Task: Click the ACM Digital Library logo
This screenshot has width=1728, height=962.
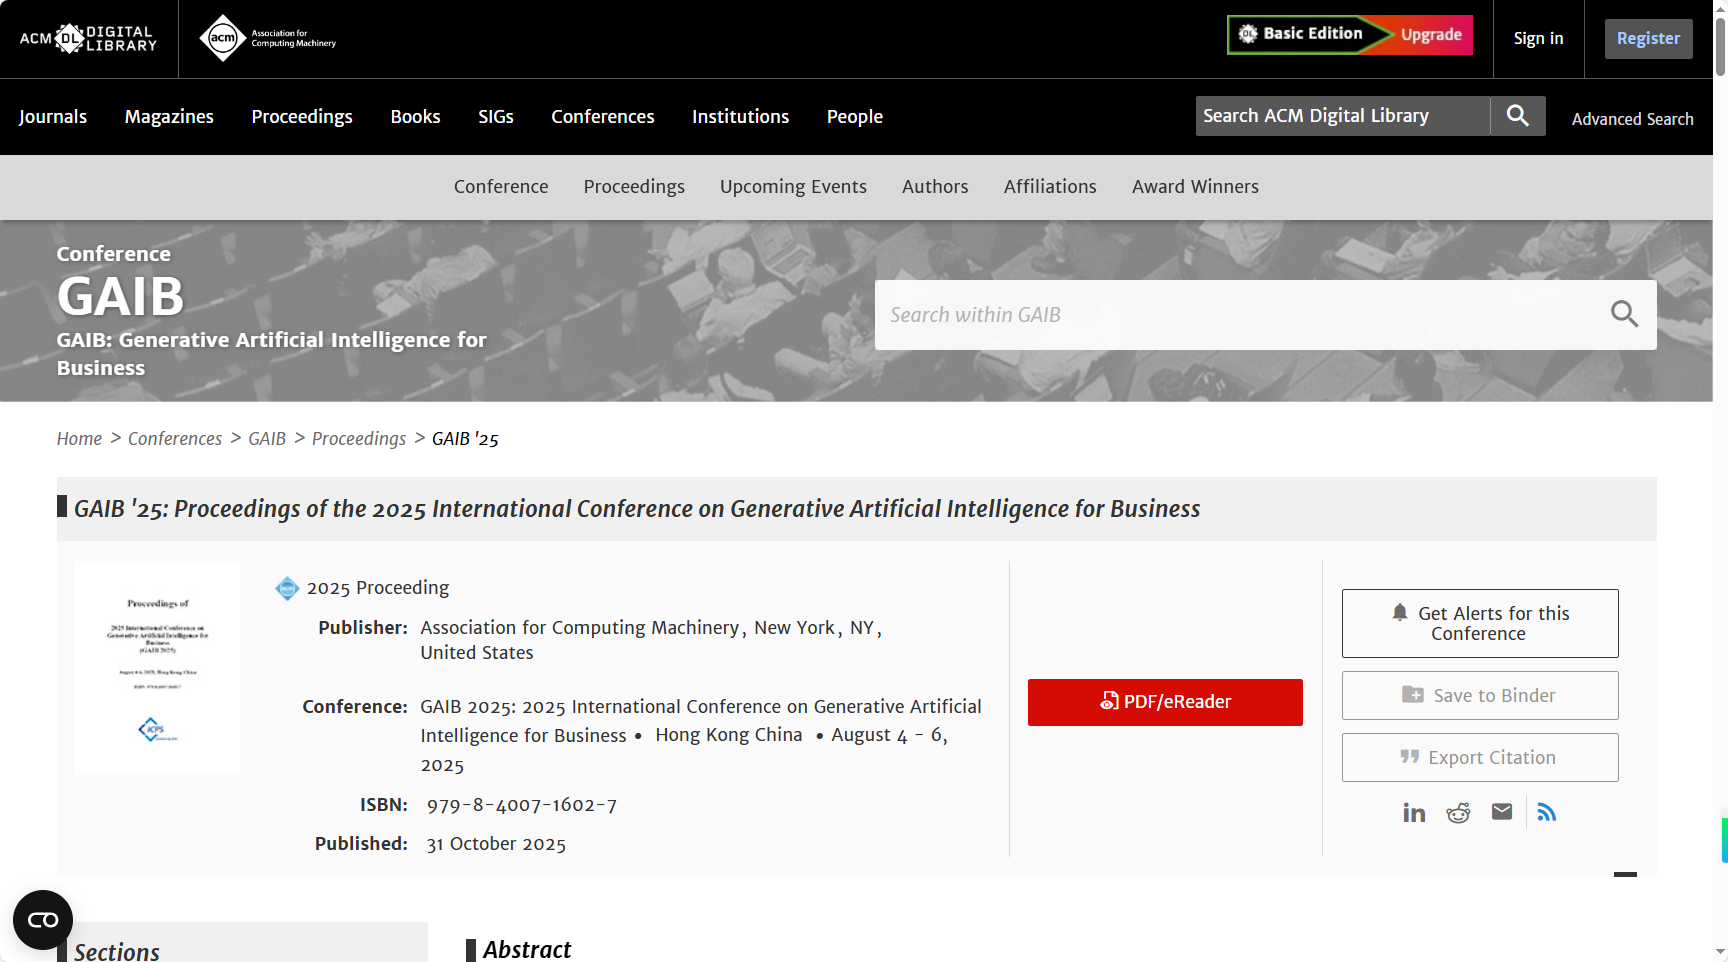Action: tap(88, 39)
